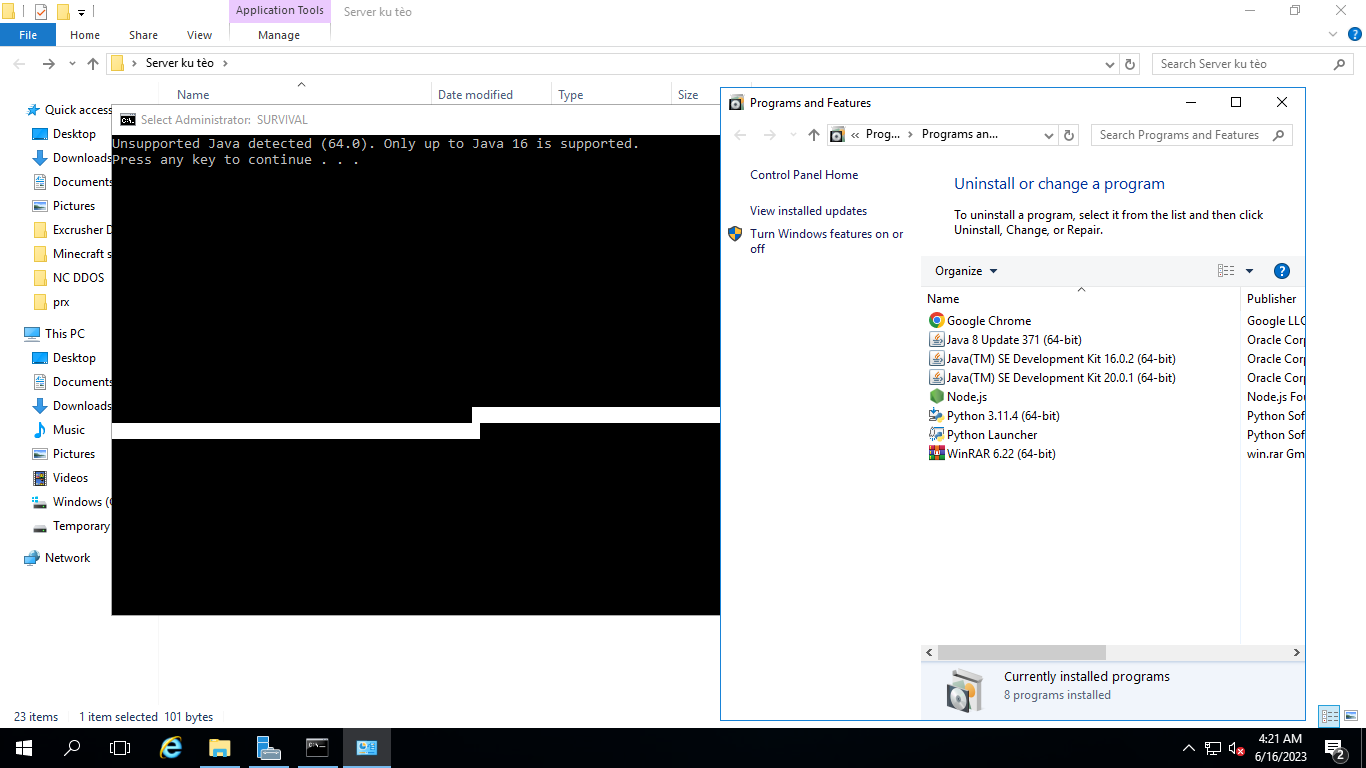1366x768 pixels.
Task: Open the notification center icon
Action: pos(1334,747)
